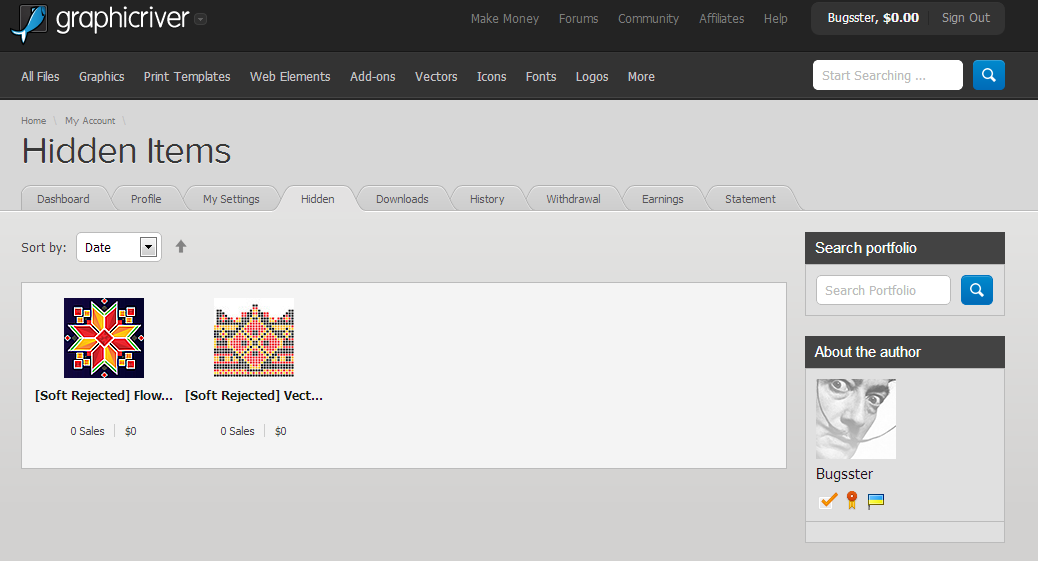Screen dimensions: 1038x561
Task: Click the '0 Sales' text under the Vect item
Action: (x=237, y=431)
